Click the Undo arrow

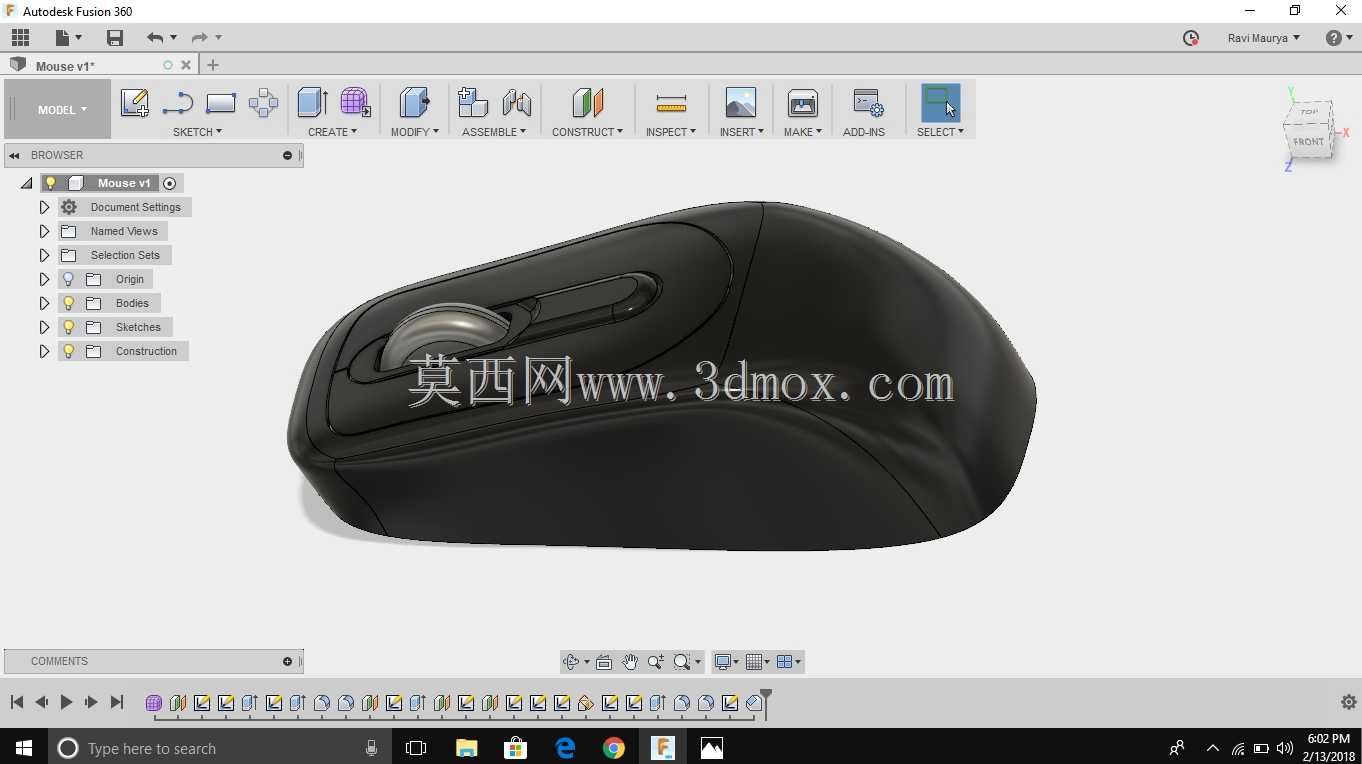[x=154, y=38]
